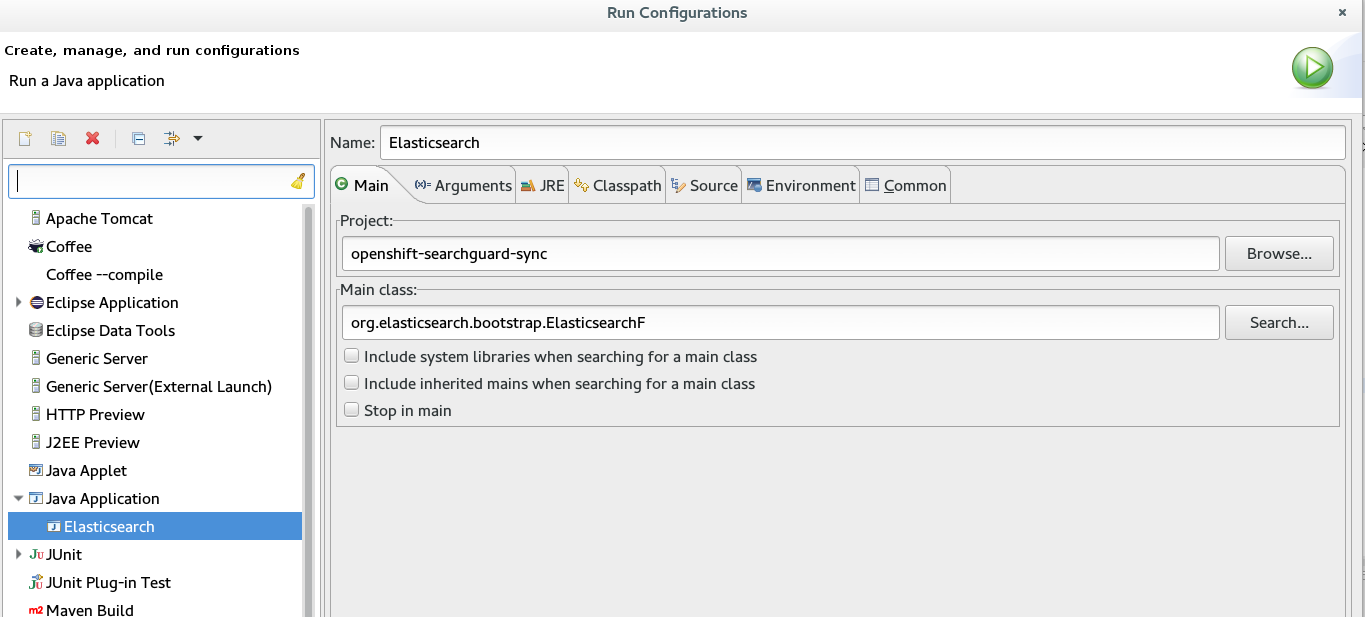Enable Include system libraries when searching
The width and height of the screenshot is (1365, 617).
[x=351, y=356]
